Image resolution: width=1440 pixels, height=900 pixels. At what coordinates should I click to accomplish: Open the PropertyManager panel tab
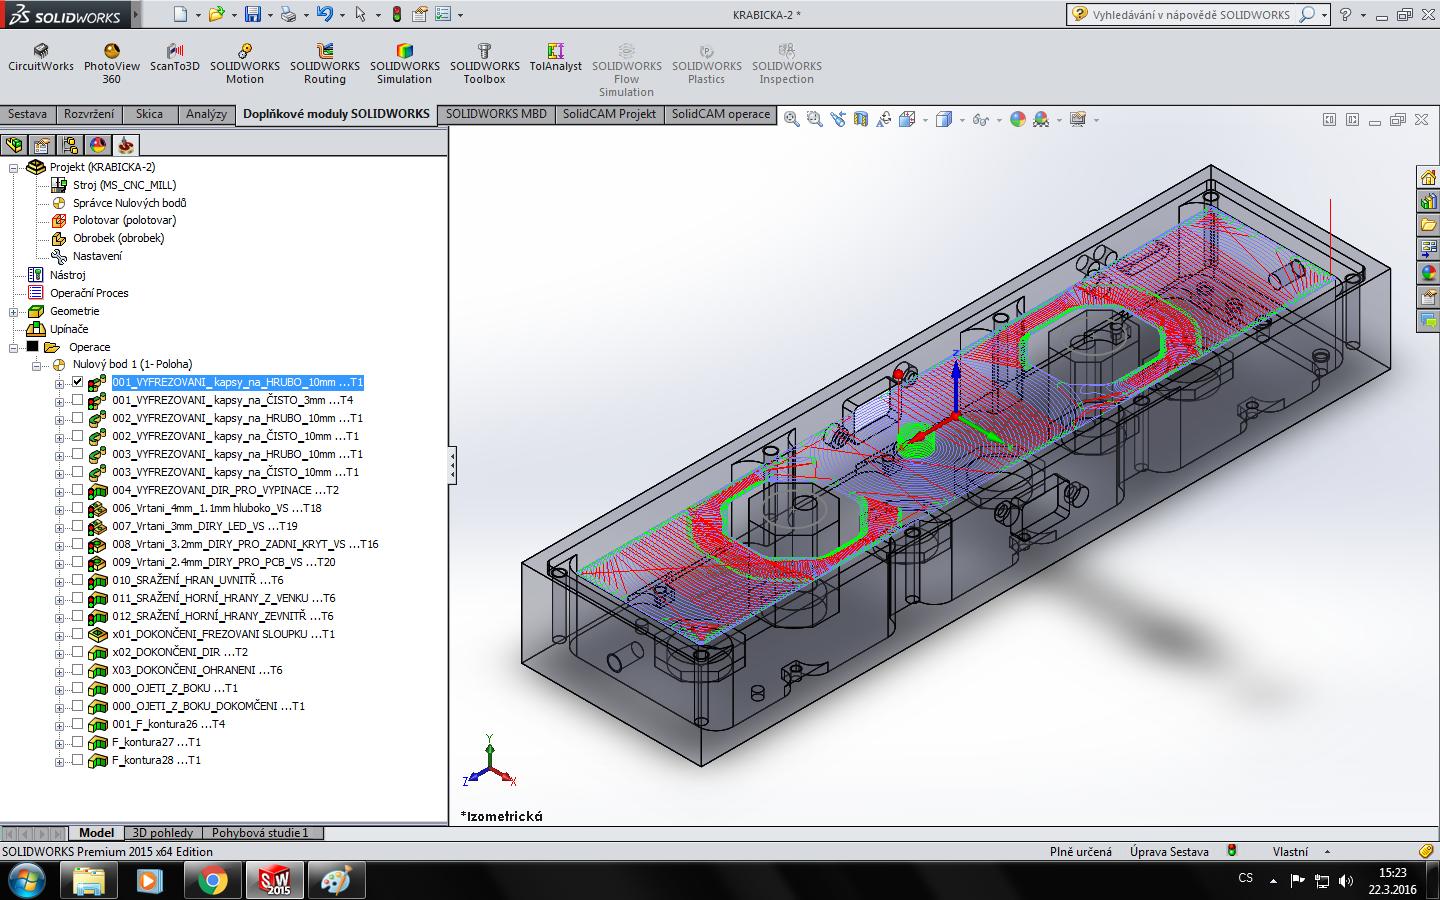click(x=42, y=145)
